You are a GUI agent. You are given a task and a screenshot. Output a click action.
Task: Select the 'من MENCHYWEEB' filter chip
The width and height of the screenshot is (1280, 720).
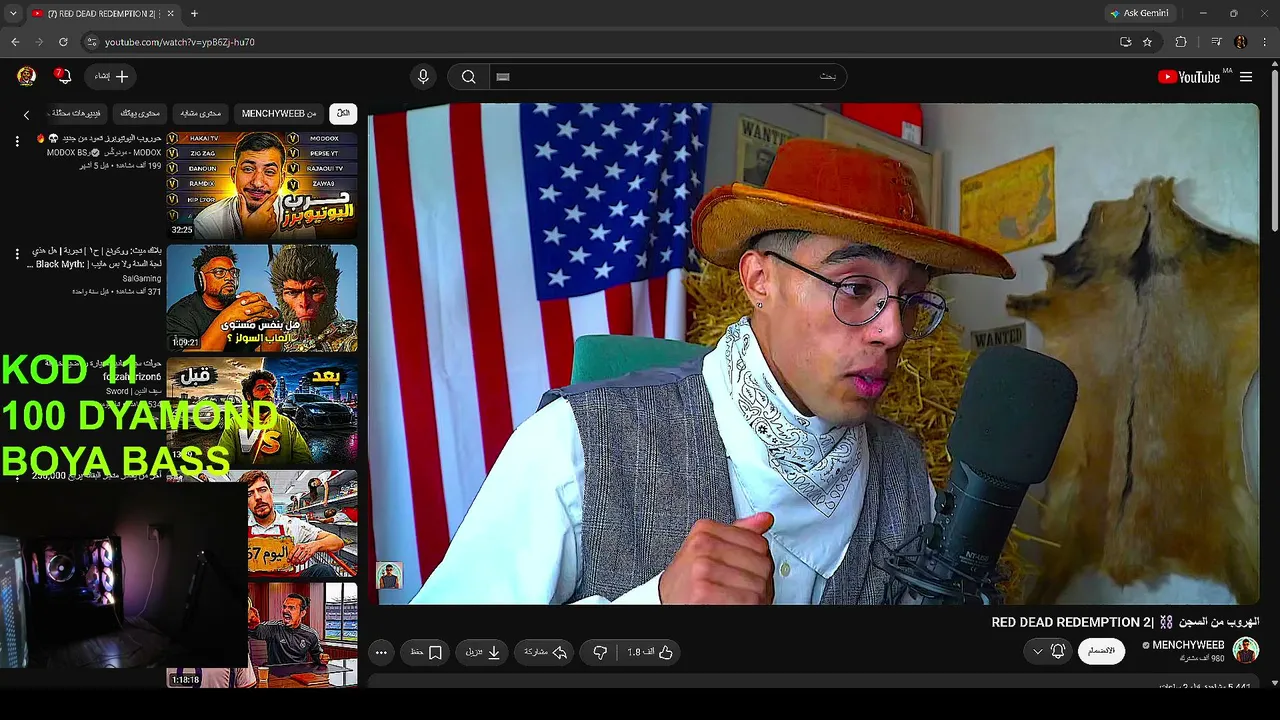tap(279, 114)
